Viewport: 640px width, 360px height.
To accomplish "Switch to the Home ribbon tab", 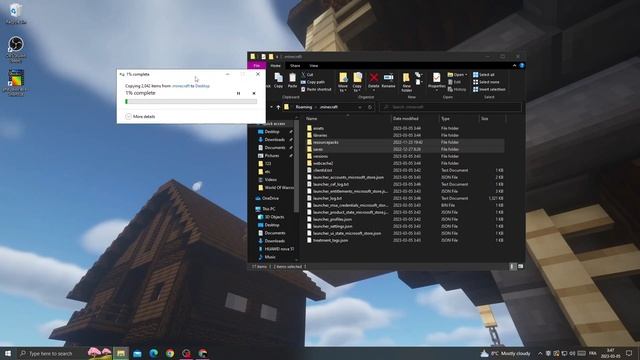I will point(276,65).
